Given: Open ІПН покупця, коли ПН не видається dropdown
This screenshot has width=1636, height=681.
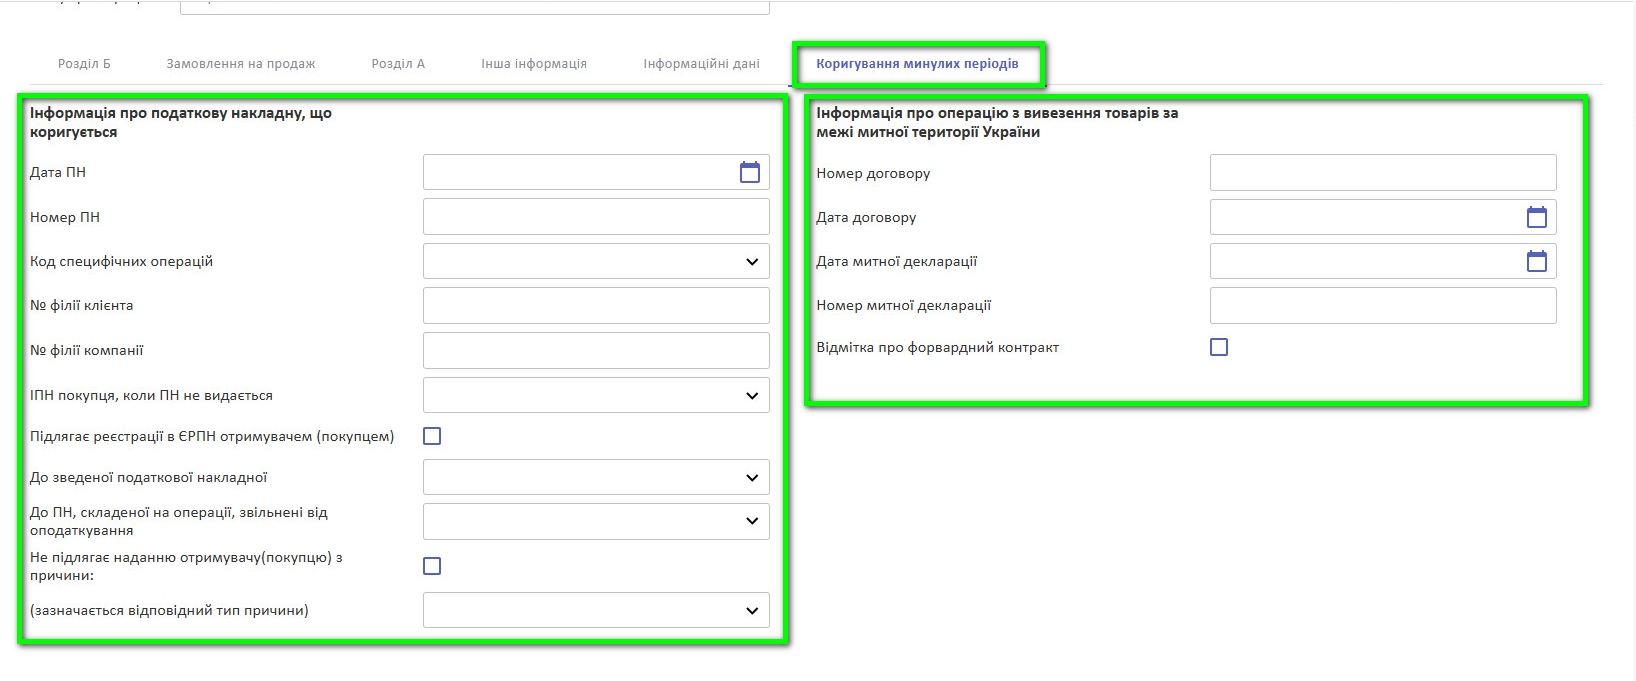Looking at the screenshot, I should coord(596,395).
